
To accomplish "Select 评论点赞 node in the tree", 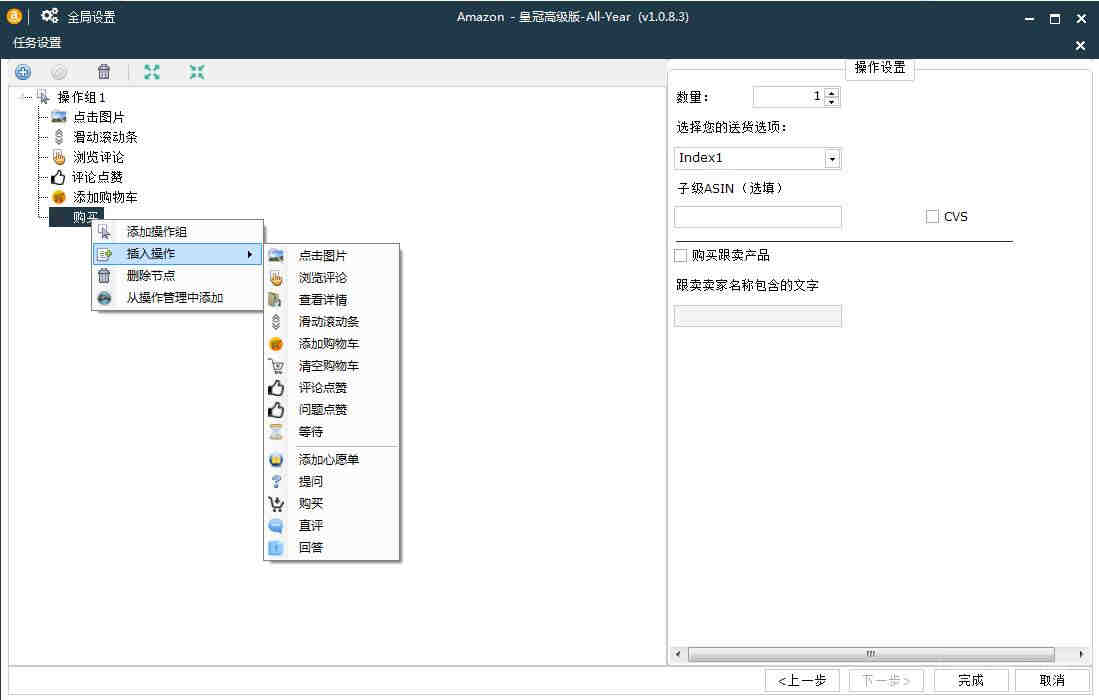I will pyautogui.click(x=97, y=177).
